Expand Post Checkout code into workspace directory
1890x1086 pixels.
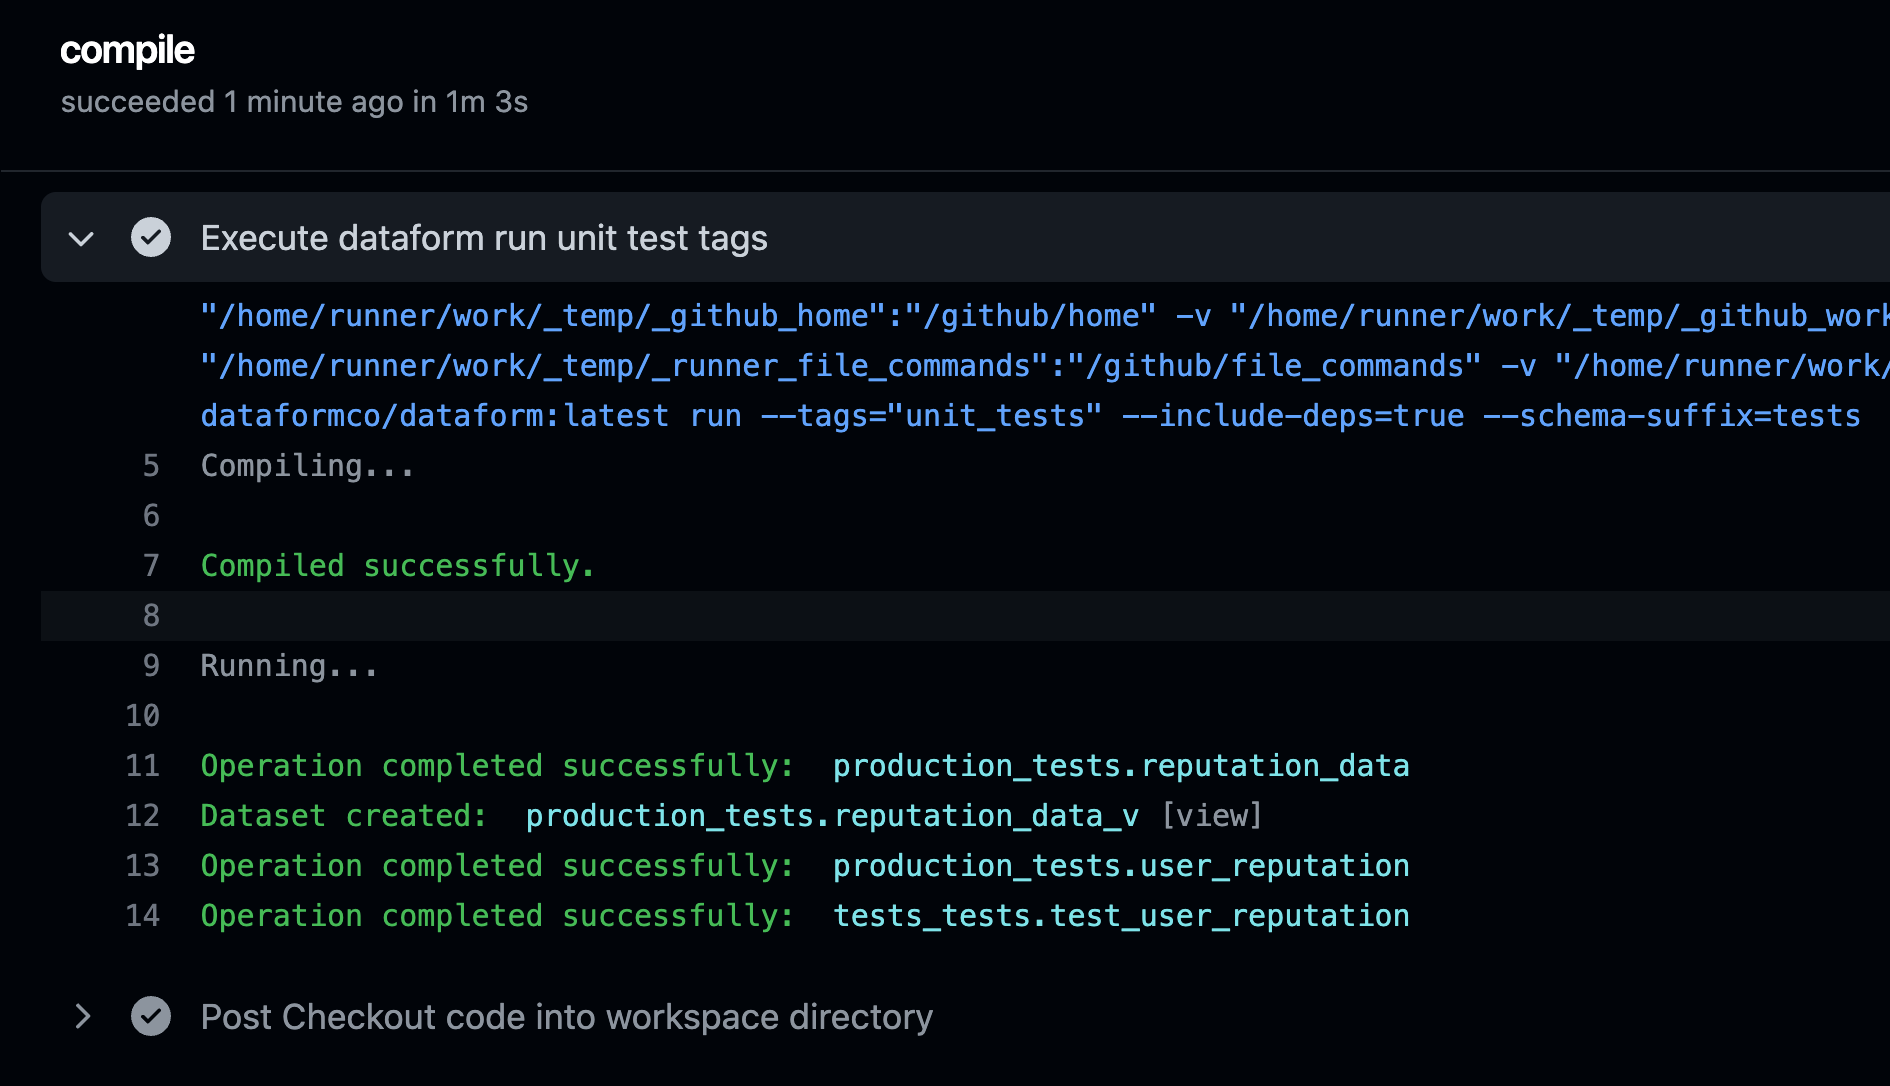coord(566,1017)
